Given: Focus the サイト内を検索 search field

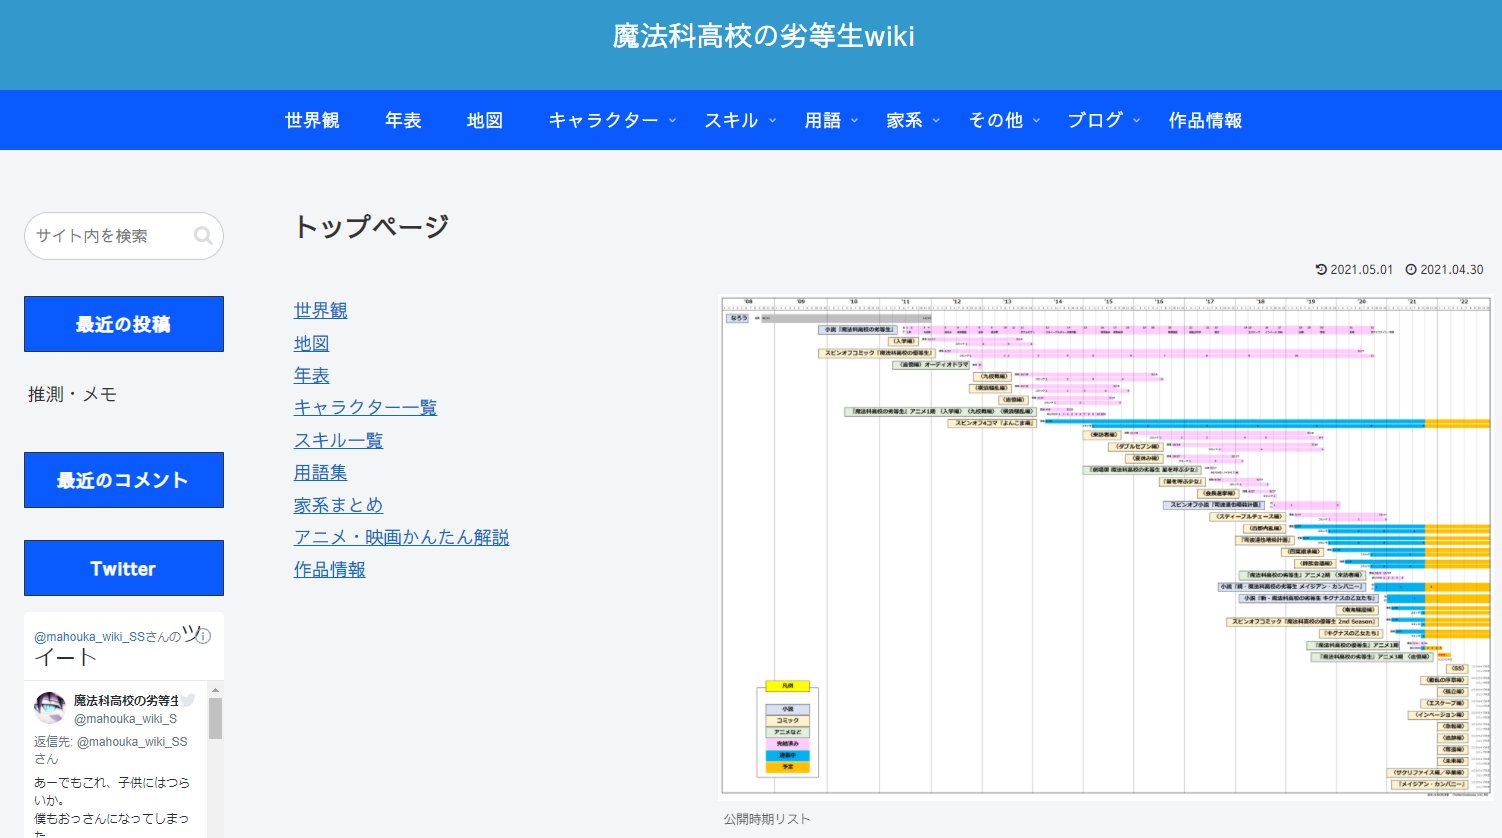Looking at the screenshot, I should (124, 236).
